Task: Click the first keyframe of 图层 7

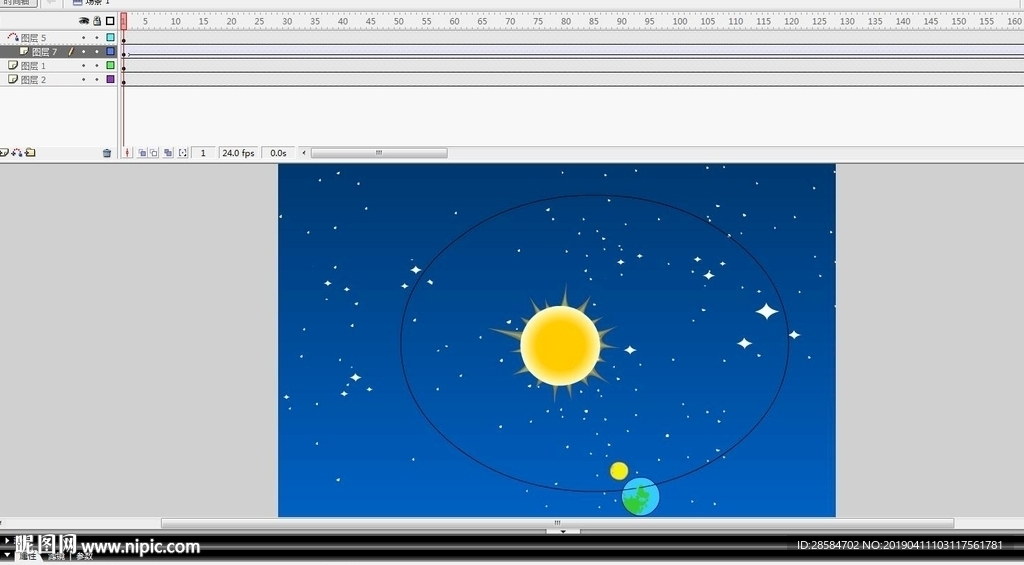Action: [123, 54]
